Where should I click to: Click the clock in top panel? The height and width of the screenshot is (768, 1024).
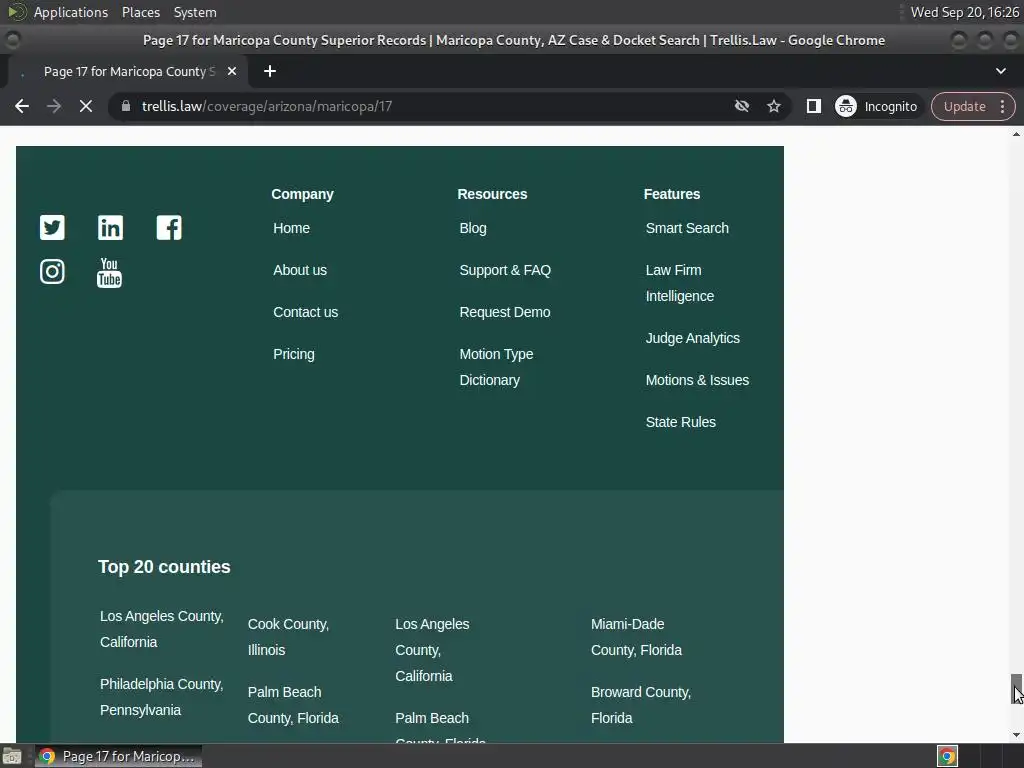[x=965, y=12]
